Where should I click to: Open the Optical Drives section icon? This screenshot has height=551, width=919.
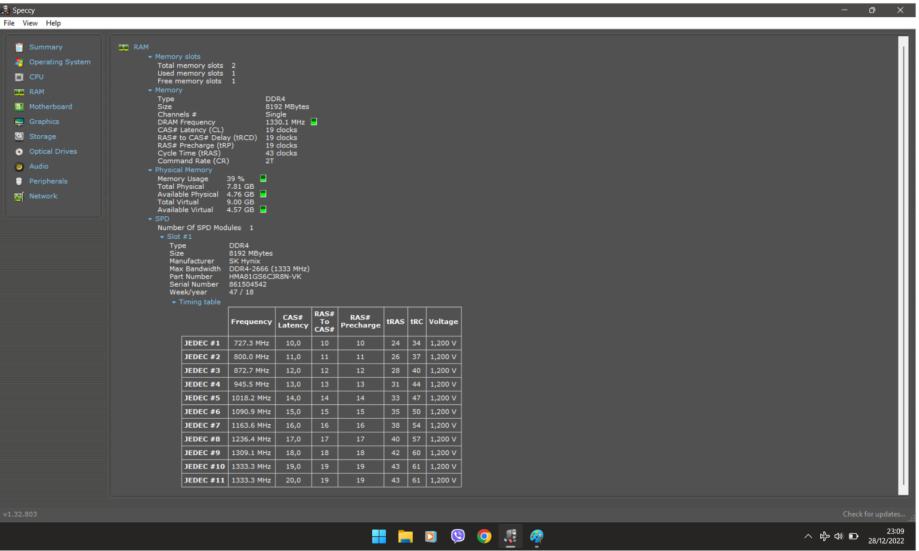pos(19,152)
